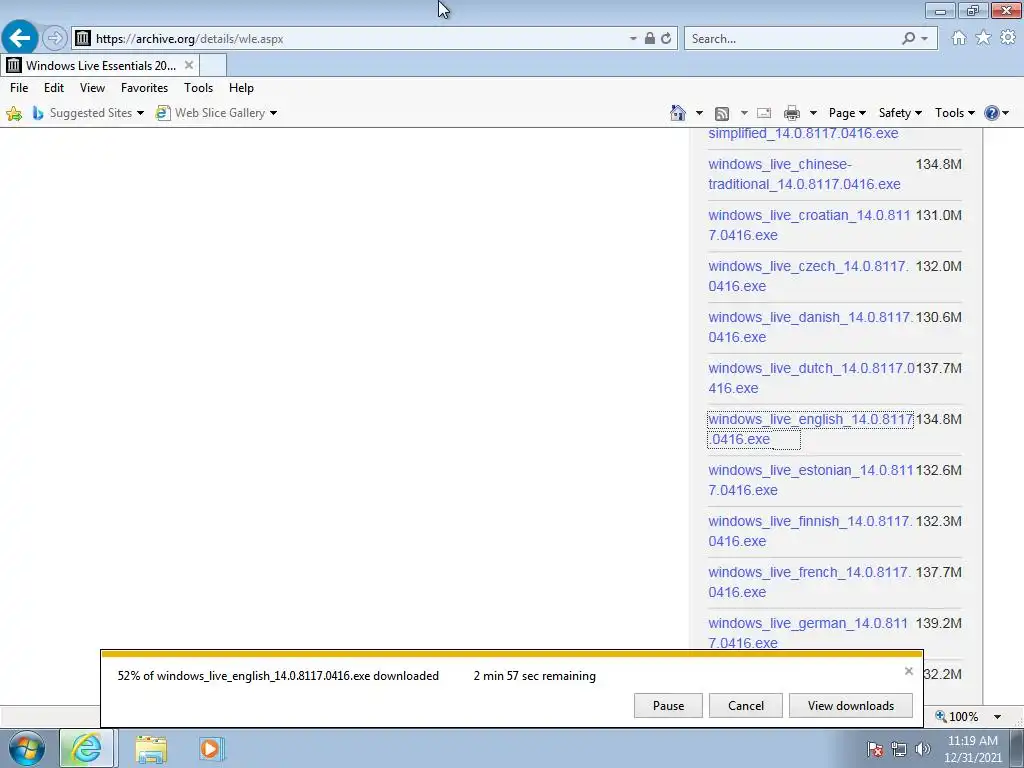Open Home page options dropdown arrow
This screenshot has height=768, width=1024.
[699, 113]
